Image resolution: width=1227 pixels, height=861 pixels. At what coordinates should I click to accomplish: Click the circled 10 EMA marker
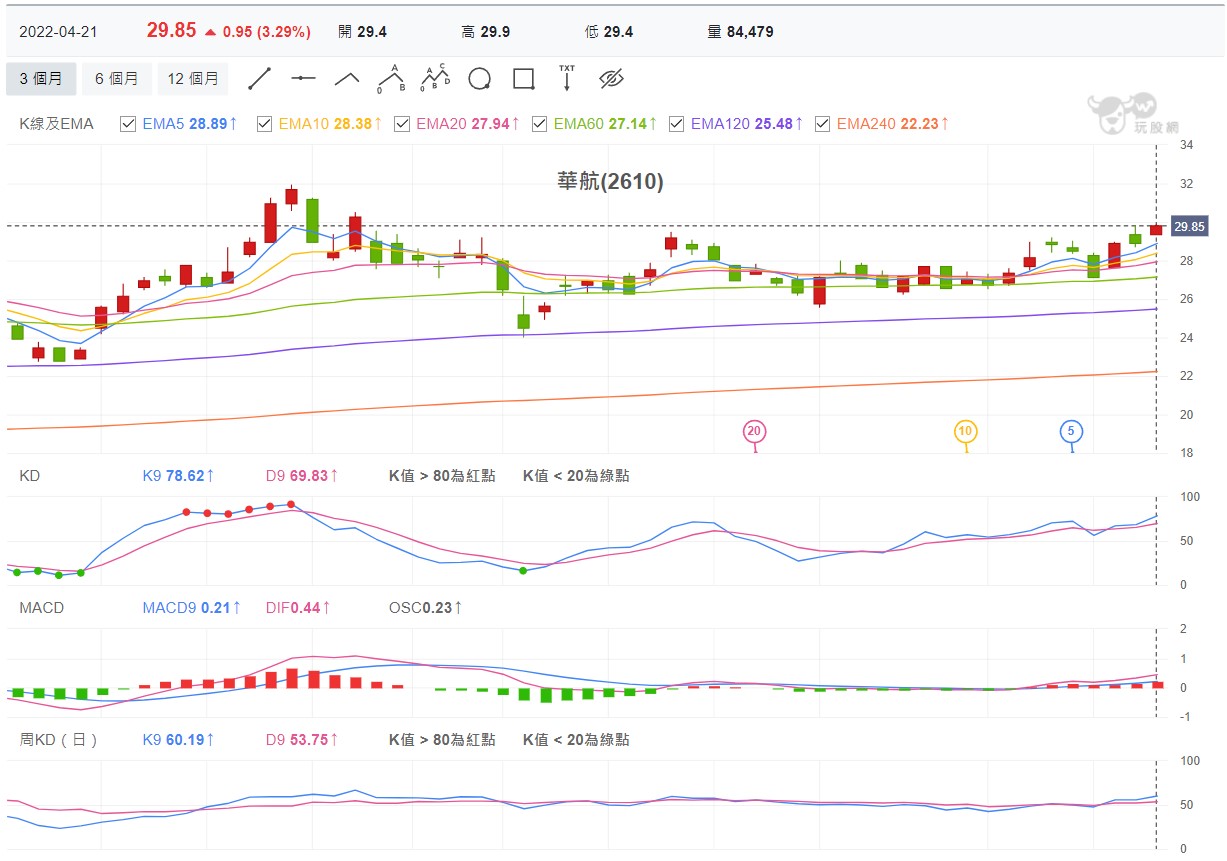click(x=965, y=432)
